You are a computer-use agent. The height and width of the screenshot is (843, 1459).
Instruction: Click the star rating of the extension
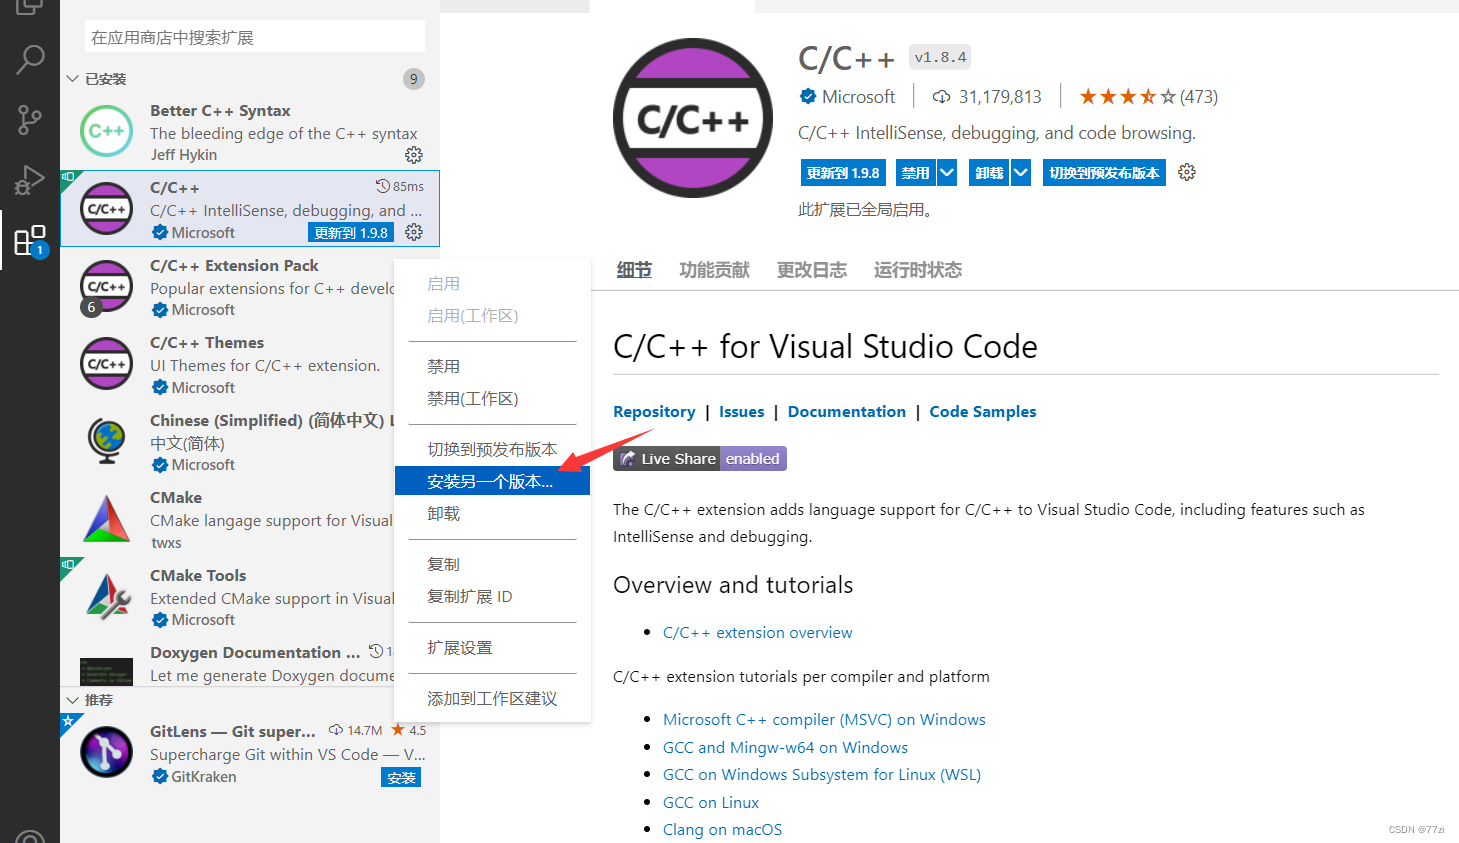(x=1127, y=97)
